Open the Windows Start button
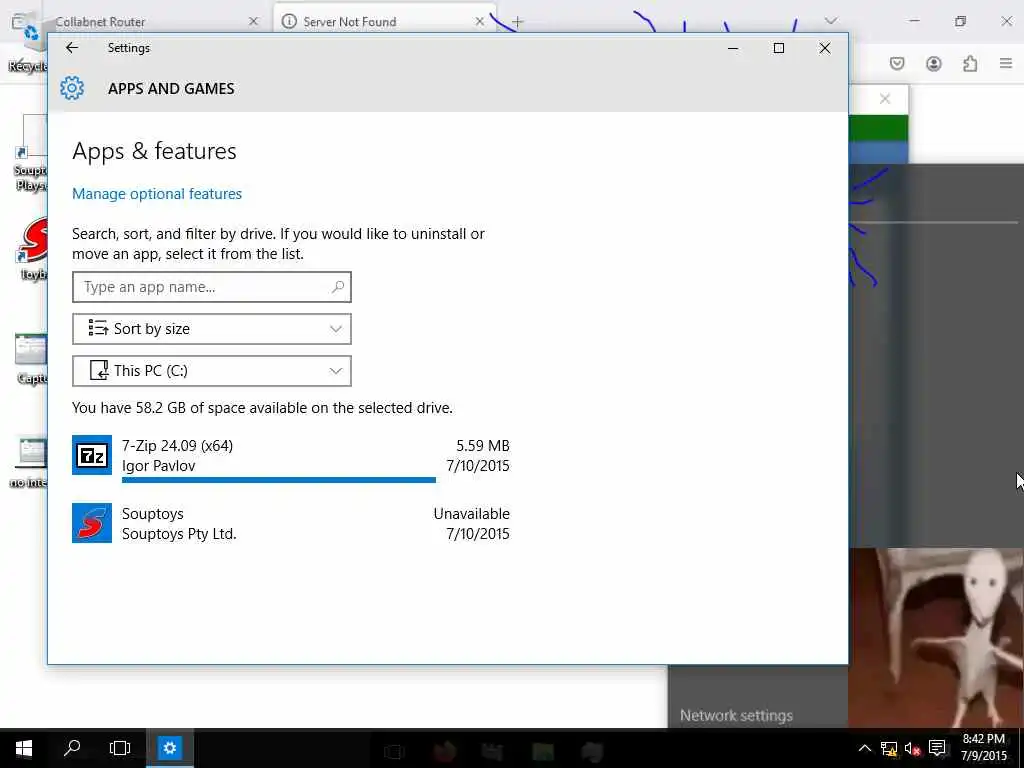 24,748
